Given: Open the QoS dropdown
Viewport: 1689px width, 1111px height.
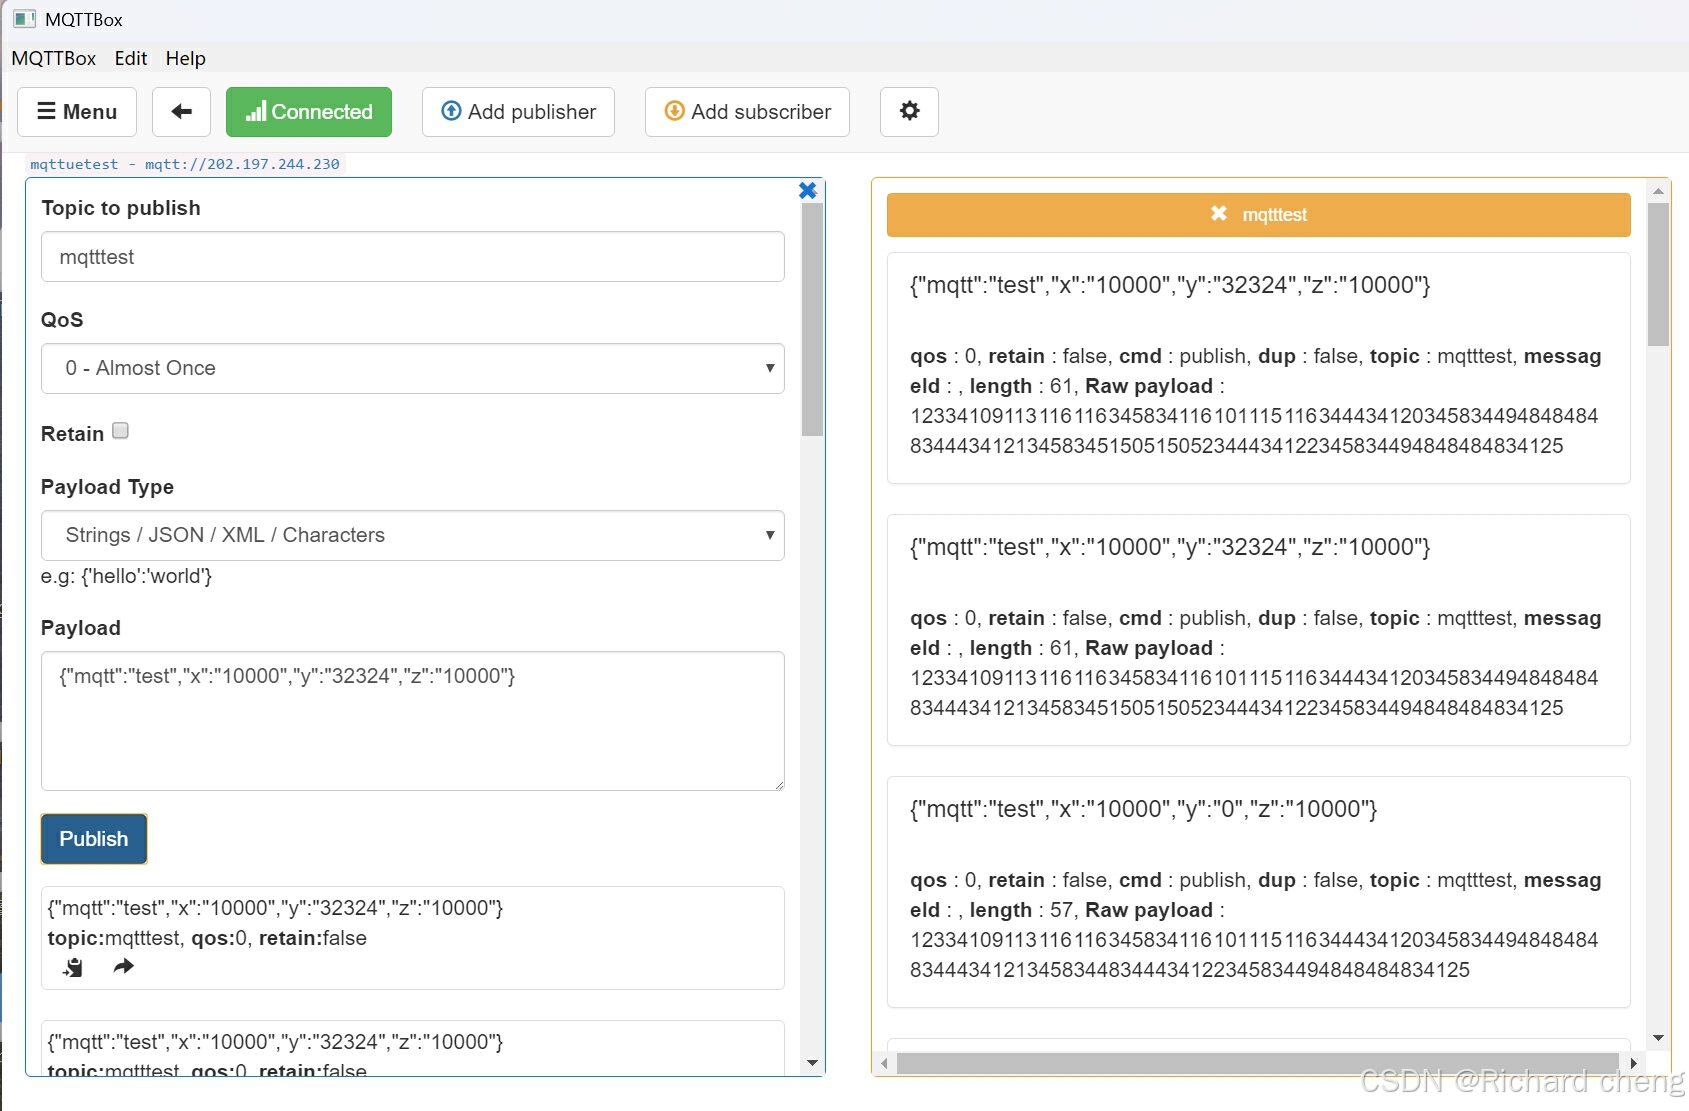Looking at the screenshot, I should tap(413, 368).
